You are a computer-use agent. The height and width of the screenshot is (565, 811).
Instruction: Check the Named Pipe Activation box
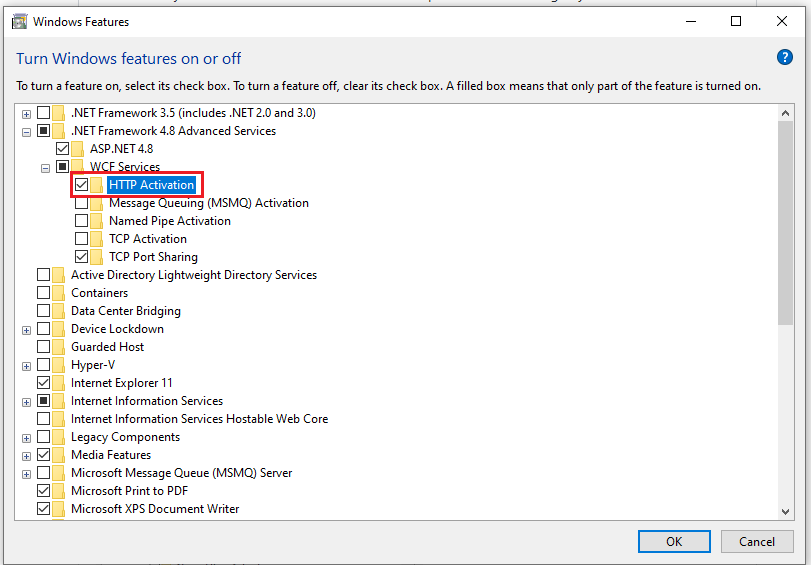(81, 221)
